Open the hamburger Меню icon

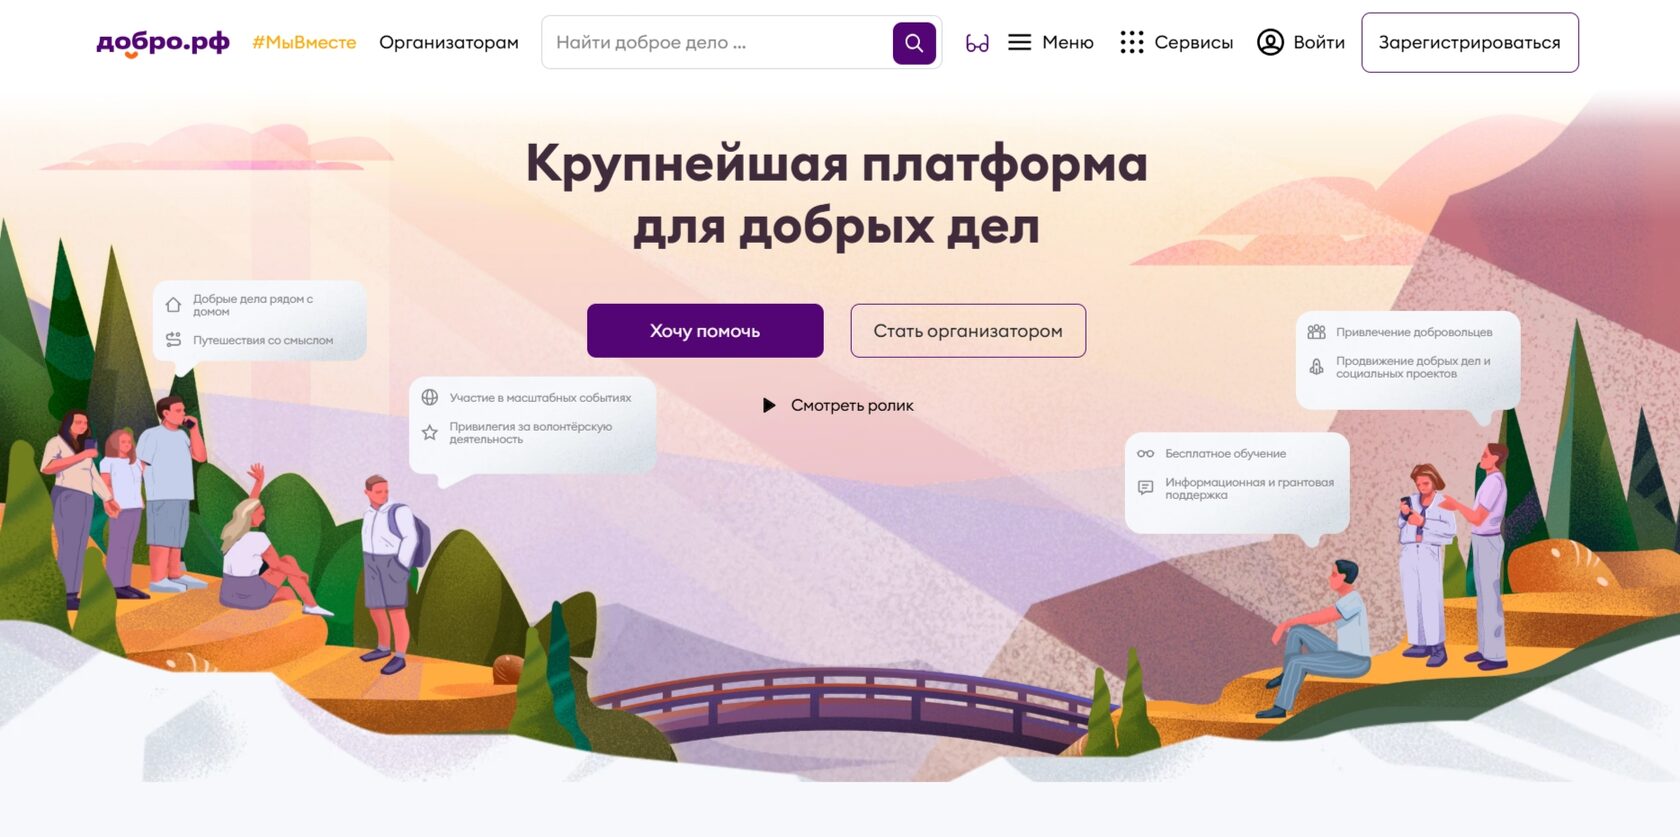pyautogui.click(x=1019, y=42)
